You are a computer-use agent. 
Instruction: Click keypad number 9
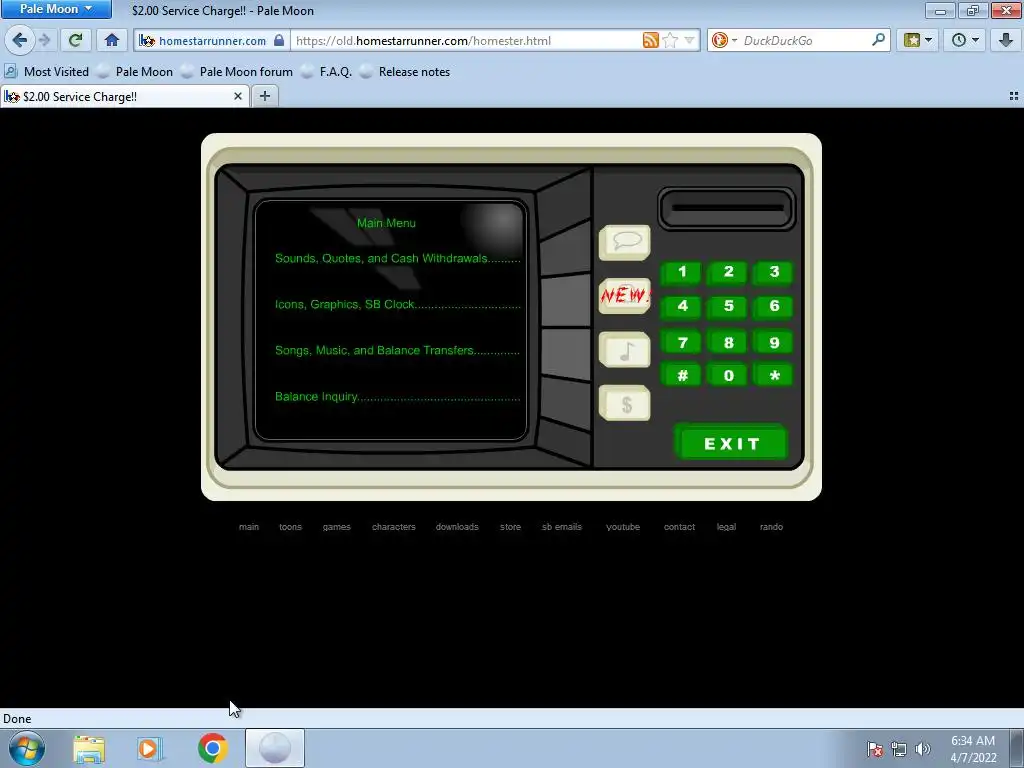(773, 343)
